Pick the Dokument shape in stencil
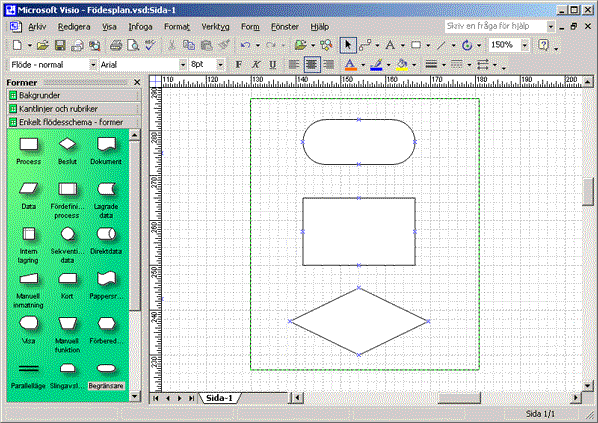 (106, 151)
